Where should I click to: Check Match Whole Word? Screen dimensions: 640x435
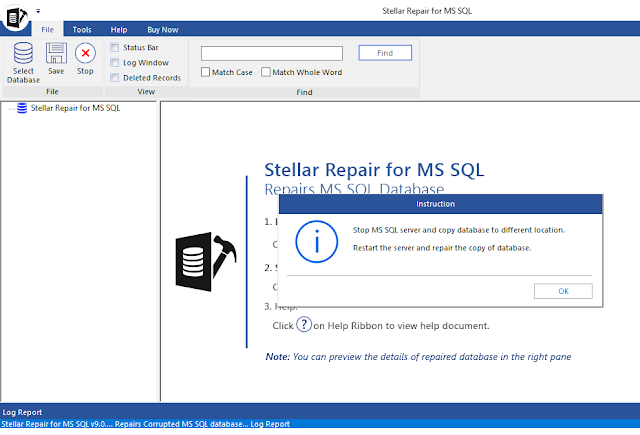266,72
